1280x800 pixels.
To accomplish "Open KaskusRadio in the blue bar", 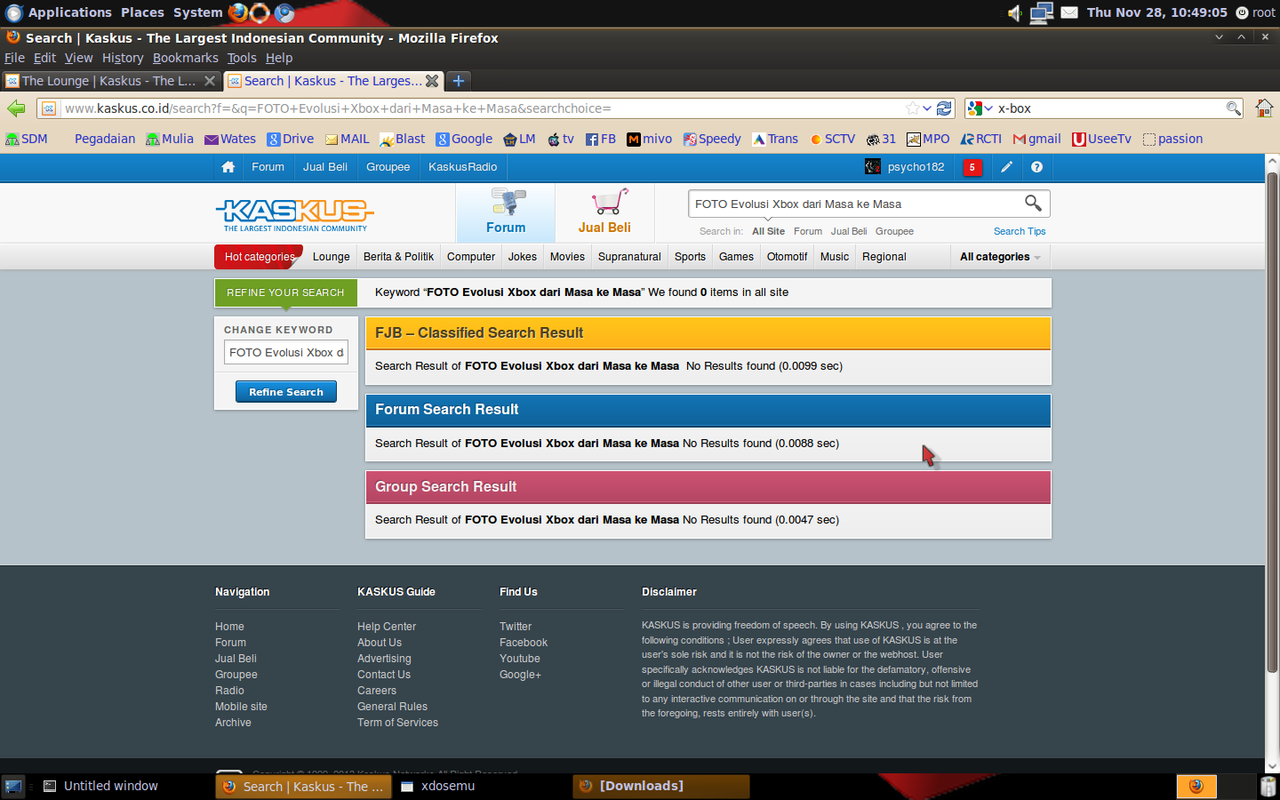I will 463,167.
